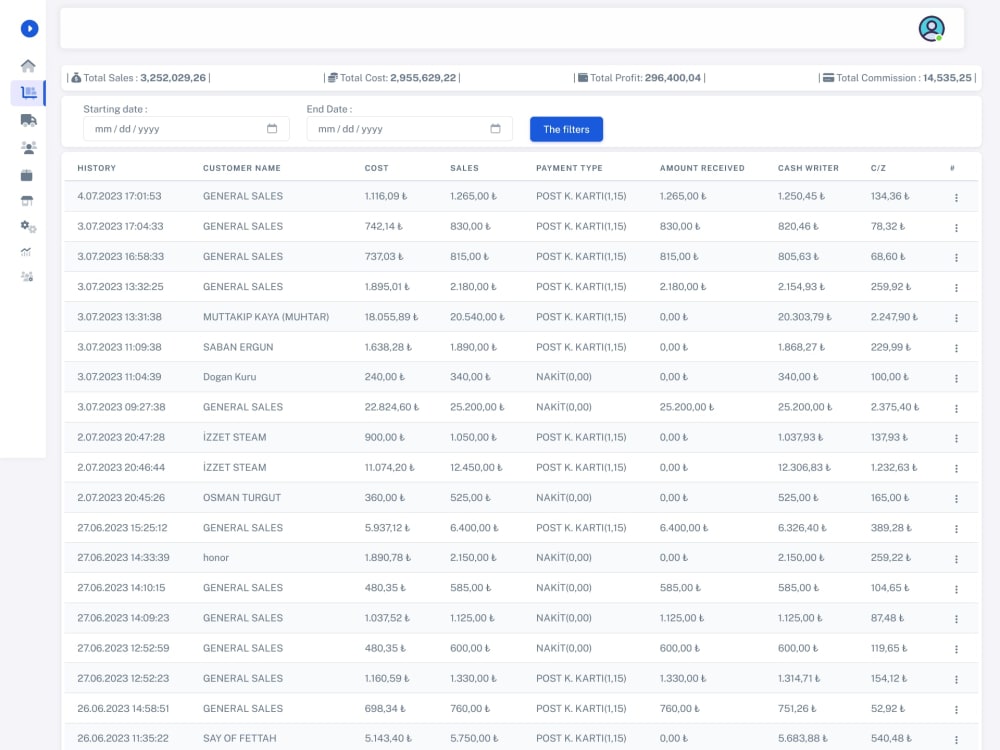Viewport: 1000px width, 750px height.
Task: Open the settings gears icon in the sidebar
Action: click(28, 226)
